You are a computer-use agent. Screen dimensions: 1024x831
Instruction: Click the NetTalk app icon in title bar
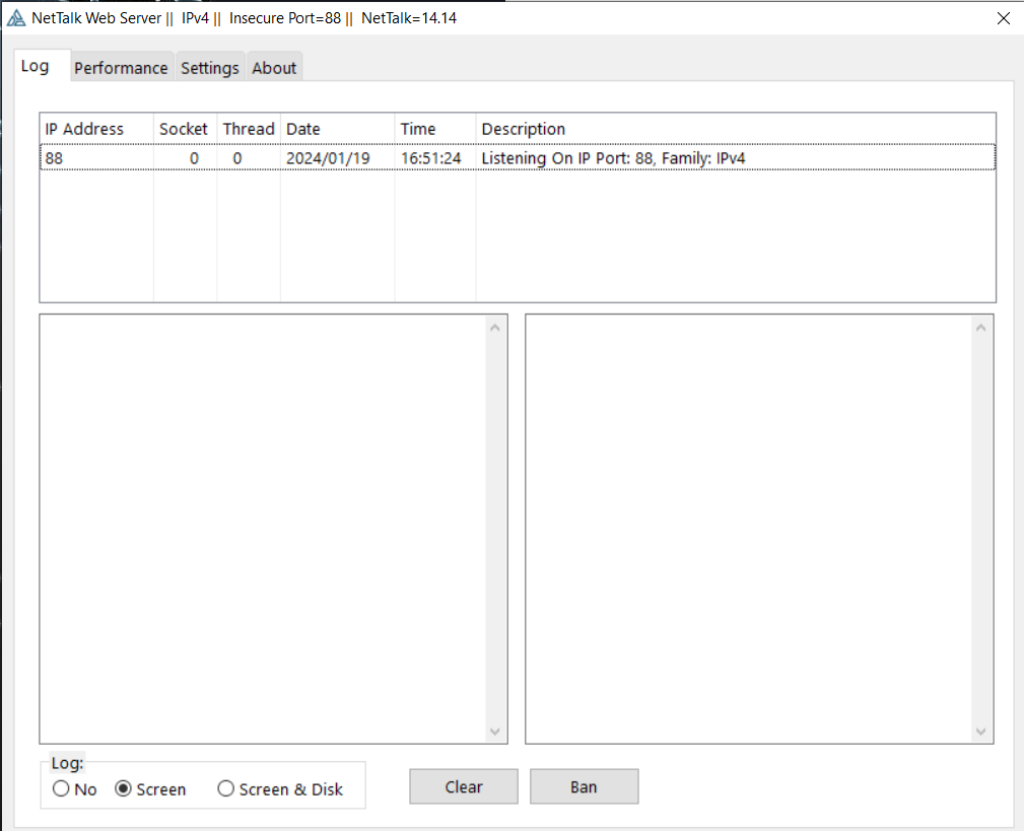click(x=16, y=18)
